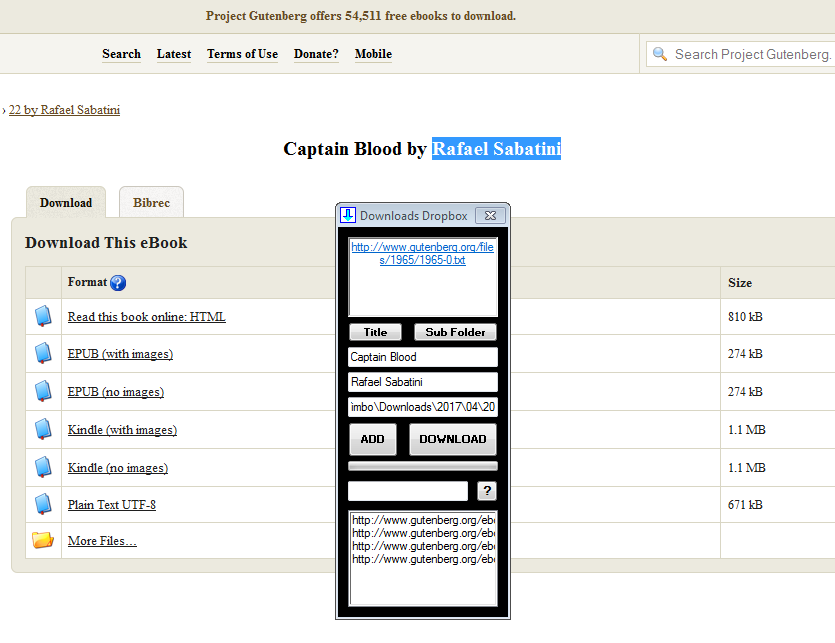This screenshot has width=835, height=643.
Task: Click the book icon beside Read this book online
Action: click(x=43, y=316)
